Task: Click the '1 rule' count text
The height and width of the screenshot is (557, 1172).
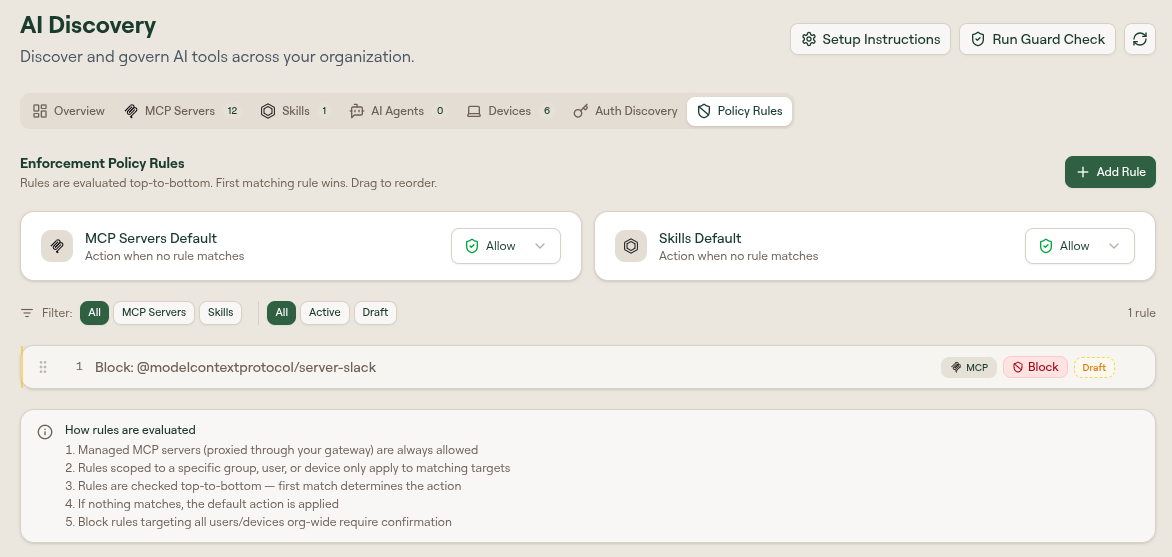Action: [1141, 313]
